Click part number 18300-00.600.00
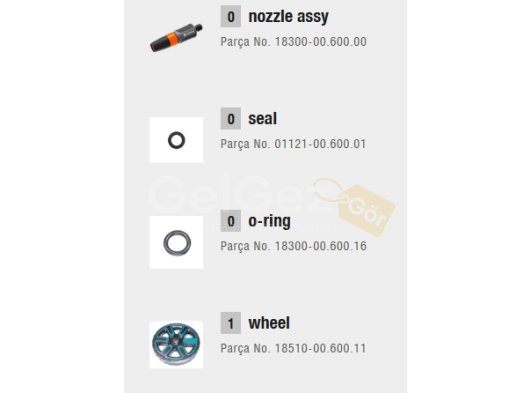 tap(320, 42)
